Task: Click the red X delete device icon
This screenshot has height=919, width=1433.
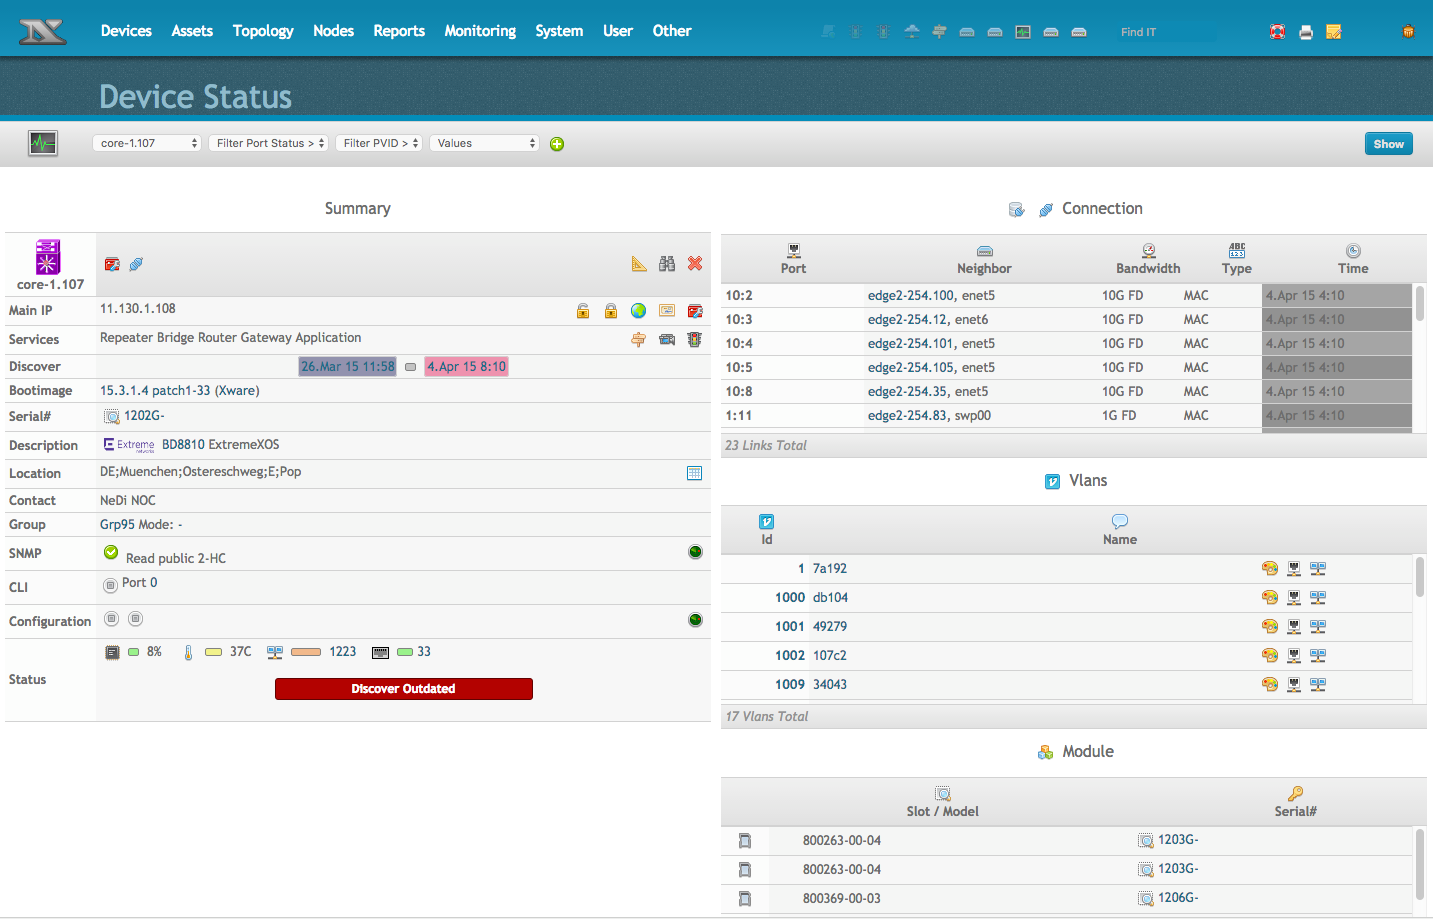Action: pos(695,264)
